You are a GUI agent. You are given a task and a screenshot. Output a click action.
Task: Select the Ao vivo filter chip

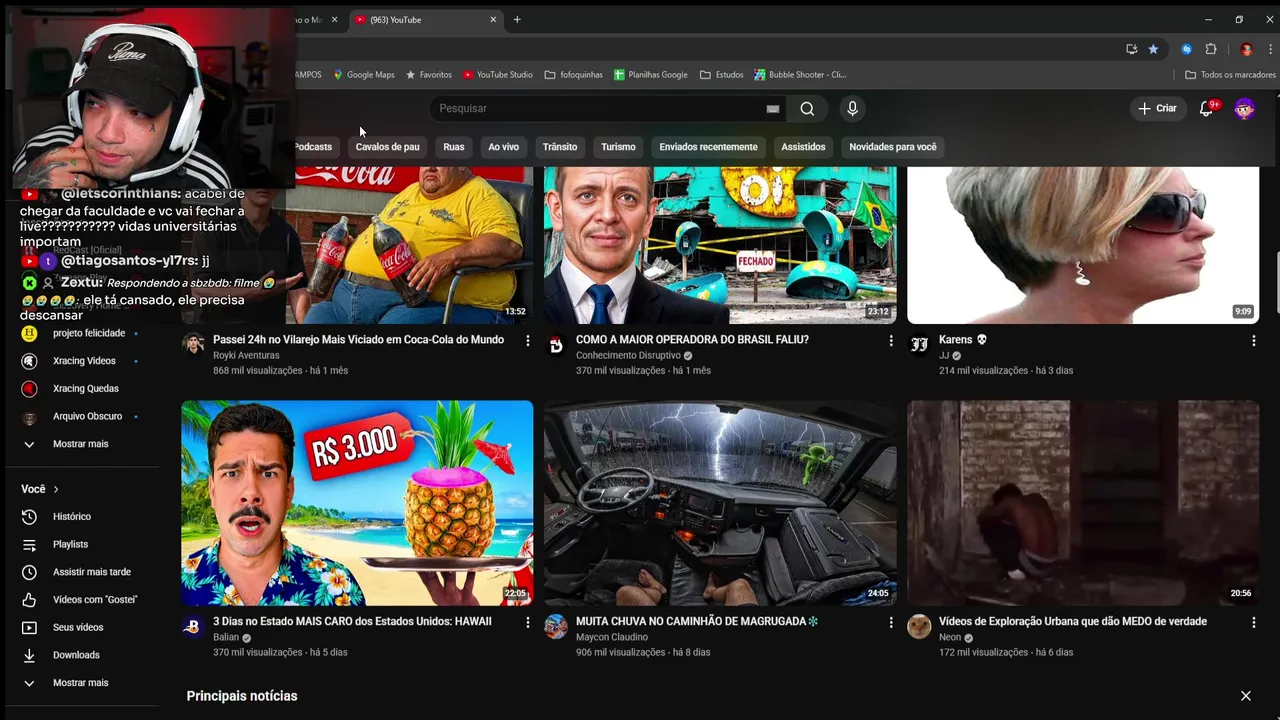pyautogui.click(x=503, y=147)
